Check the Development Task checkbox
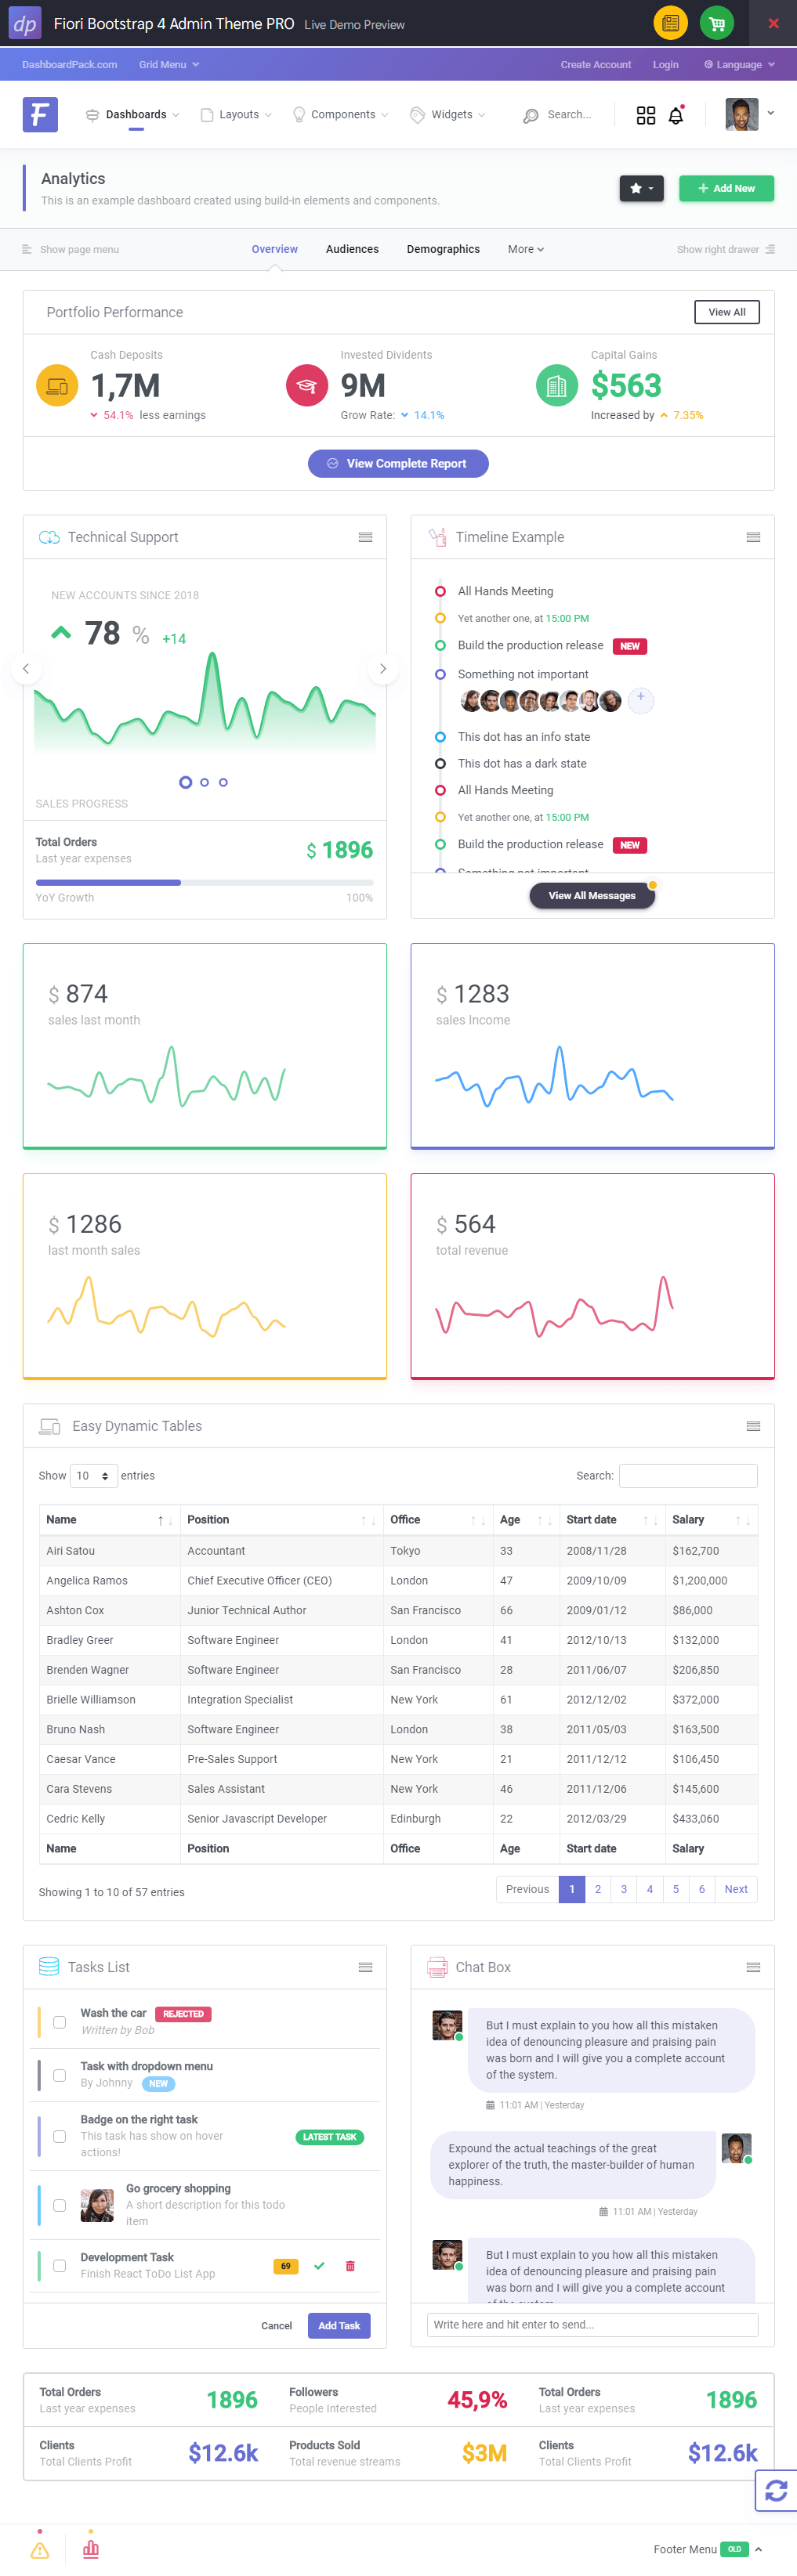 coord(60,2266)
